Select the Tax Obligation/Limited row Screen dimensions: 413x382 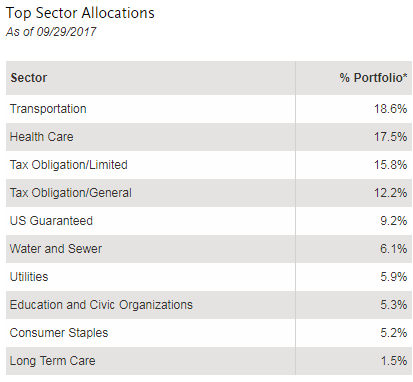pyautogui.click(x=209, y=165)
